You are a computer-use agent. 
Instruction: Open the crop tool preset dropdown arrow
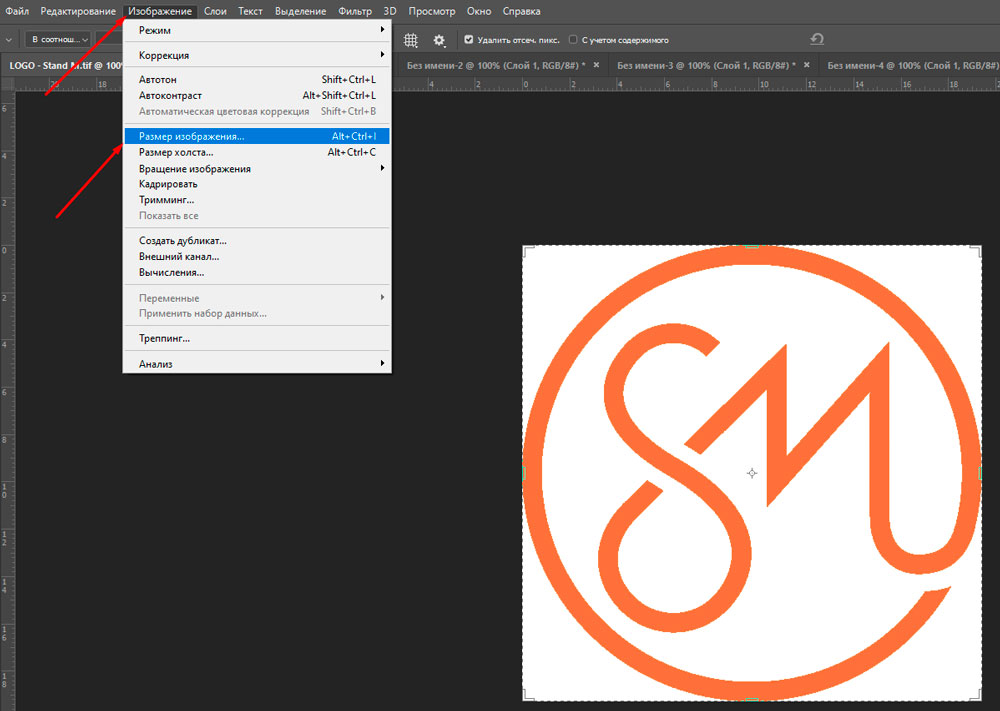click(8, 40)
